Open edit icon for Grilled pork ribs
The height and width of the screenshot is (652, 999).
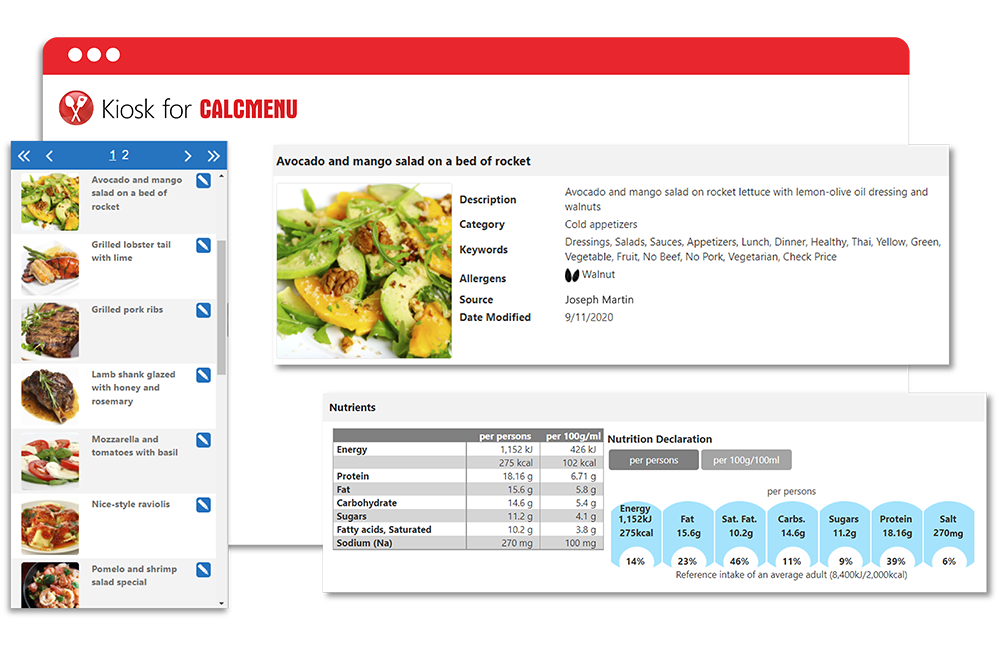point(203,310)
